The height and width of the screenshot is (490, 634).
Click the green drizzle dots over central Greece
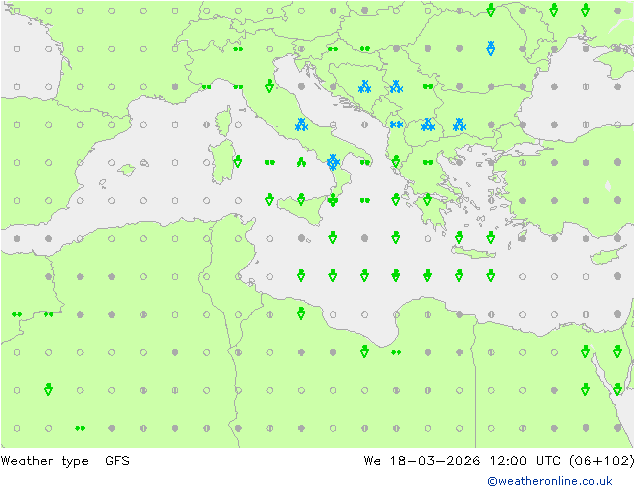tap(428, 163)
